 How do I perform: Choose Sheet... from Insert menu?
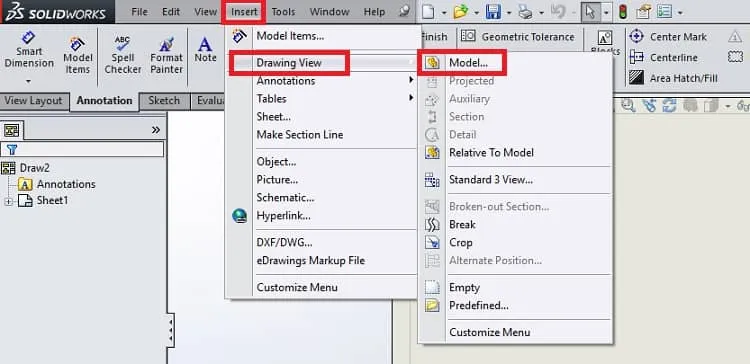pyautogui.click(x=274, y=117)
